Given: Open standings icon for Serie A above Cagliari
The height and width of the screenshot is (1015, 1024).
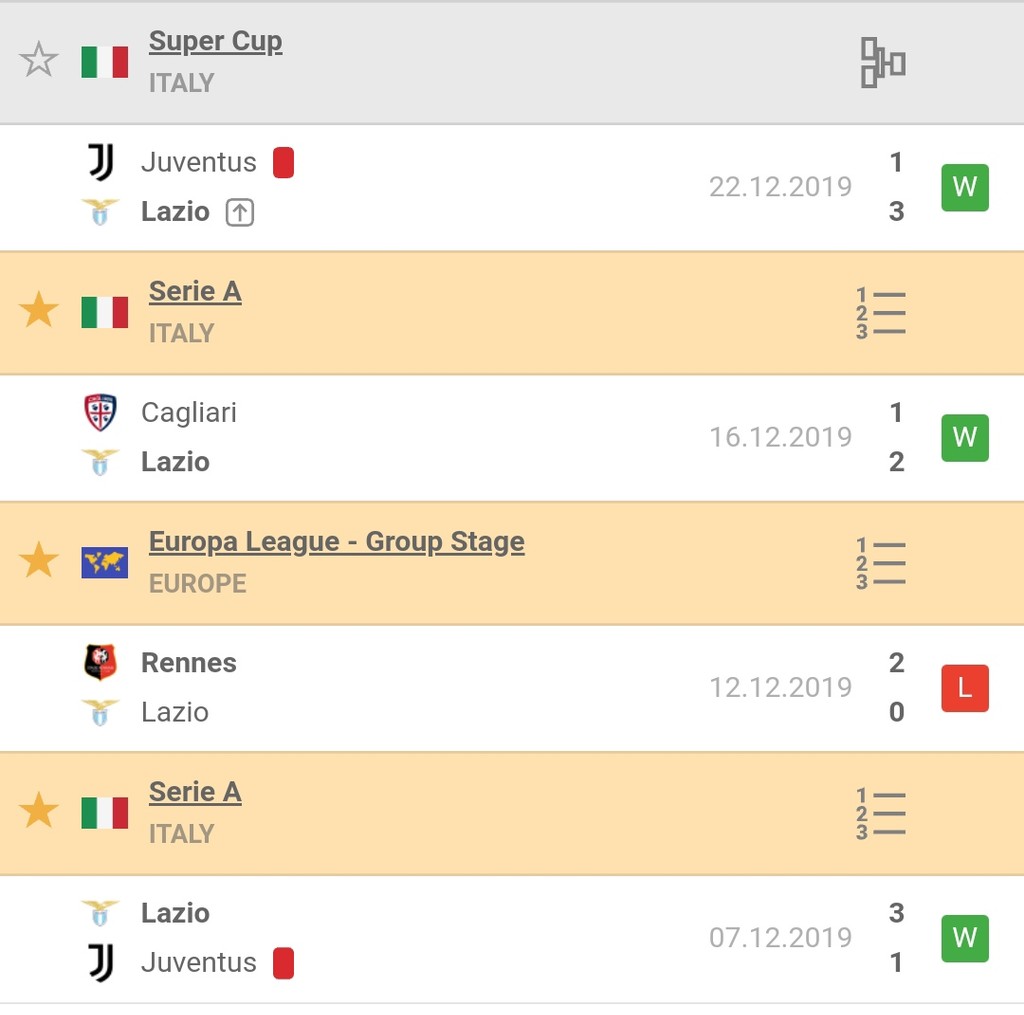Looking at the screenshot, I should [x=881, y=313].
